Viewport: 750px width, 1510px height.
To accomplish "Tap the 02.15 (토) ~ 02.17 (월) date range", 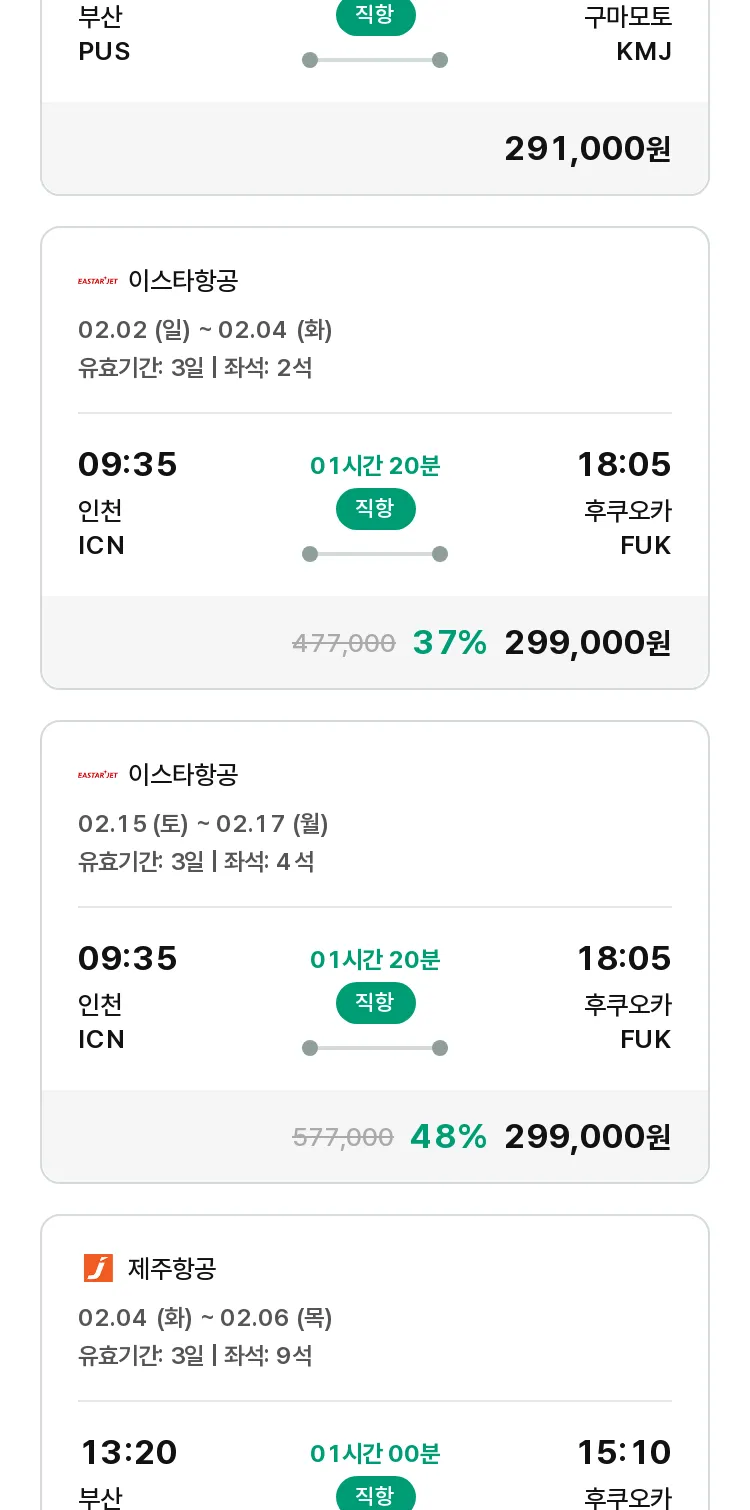I will click(203, 824).
